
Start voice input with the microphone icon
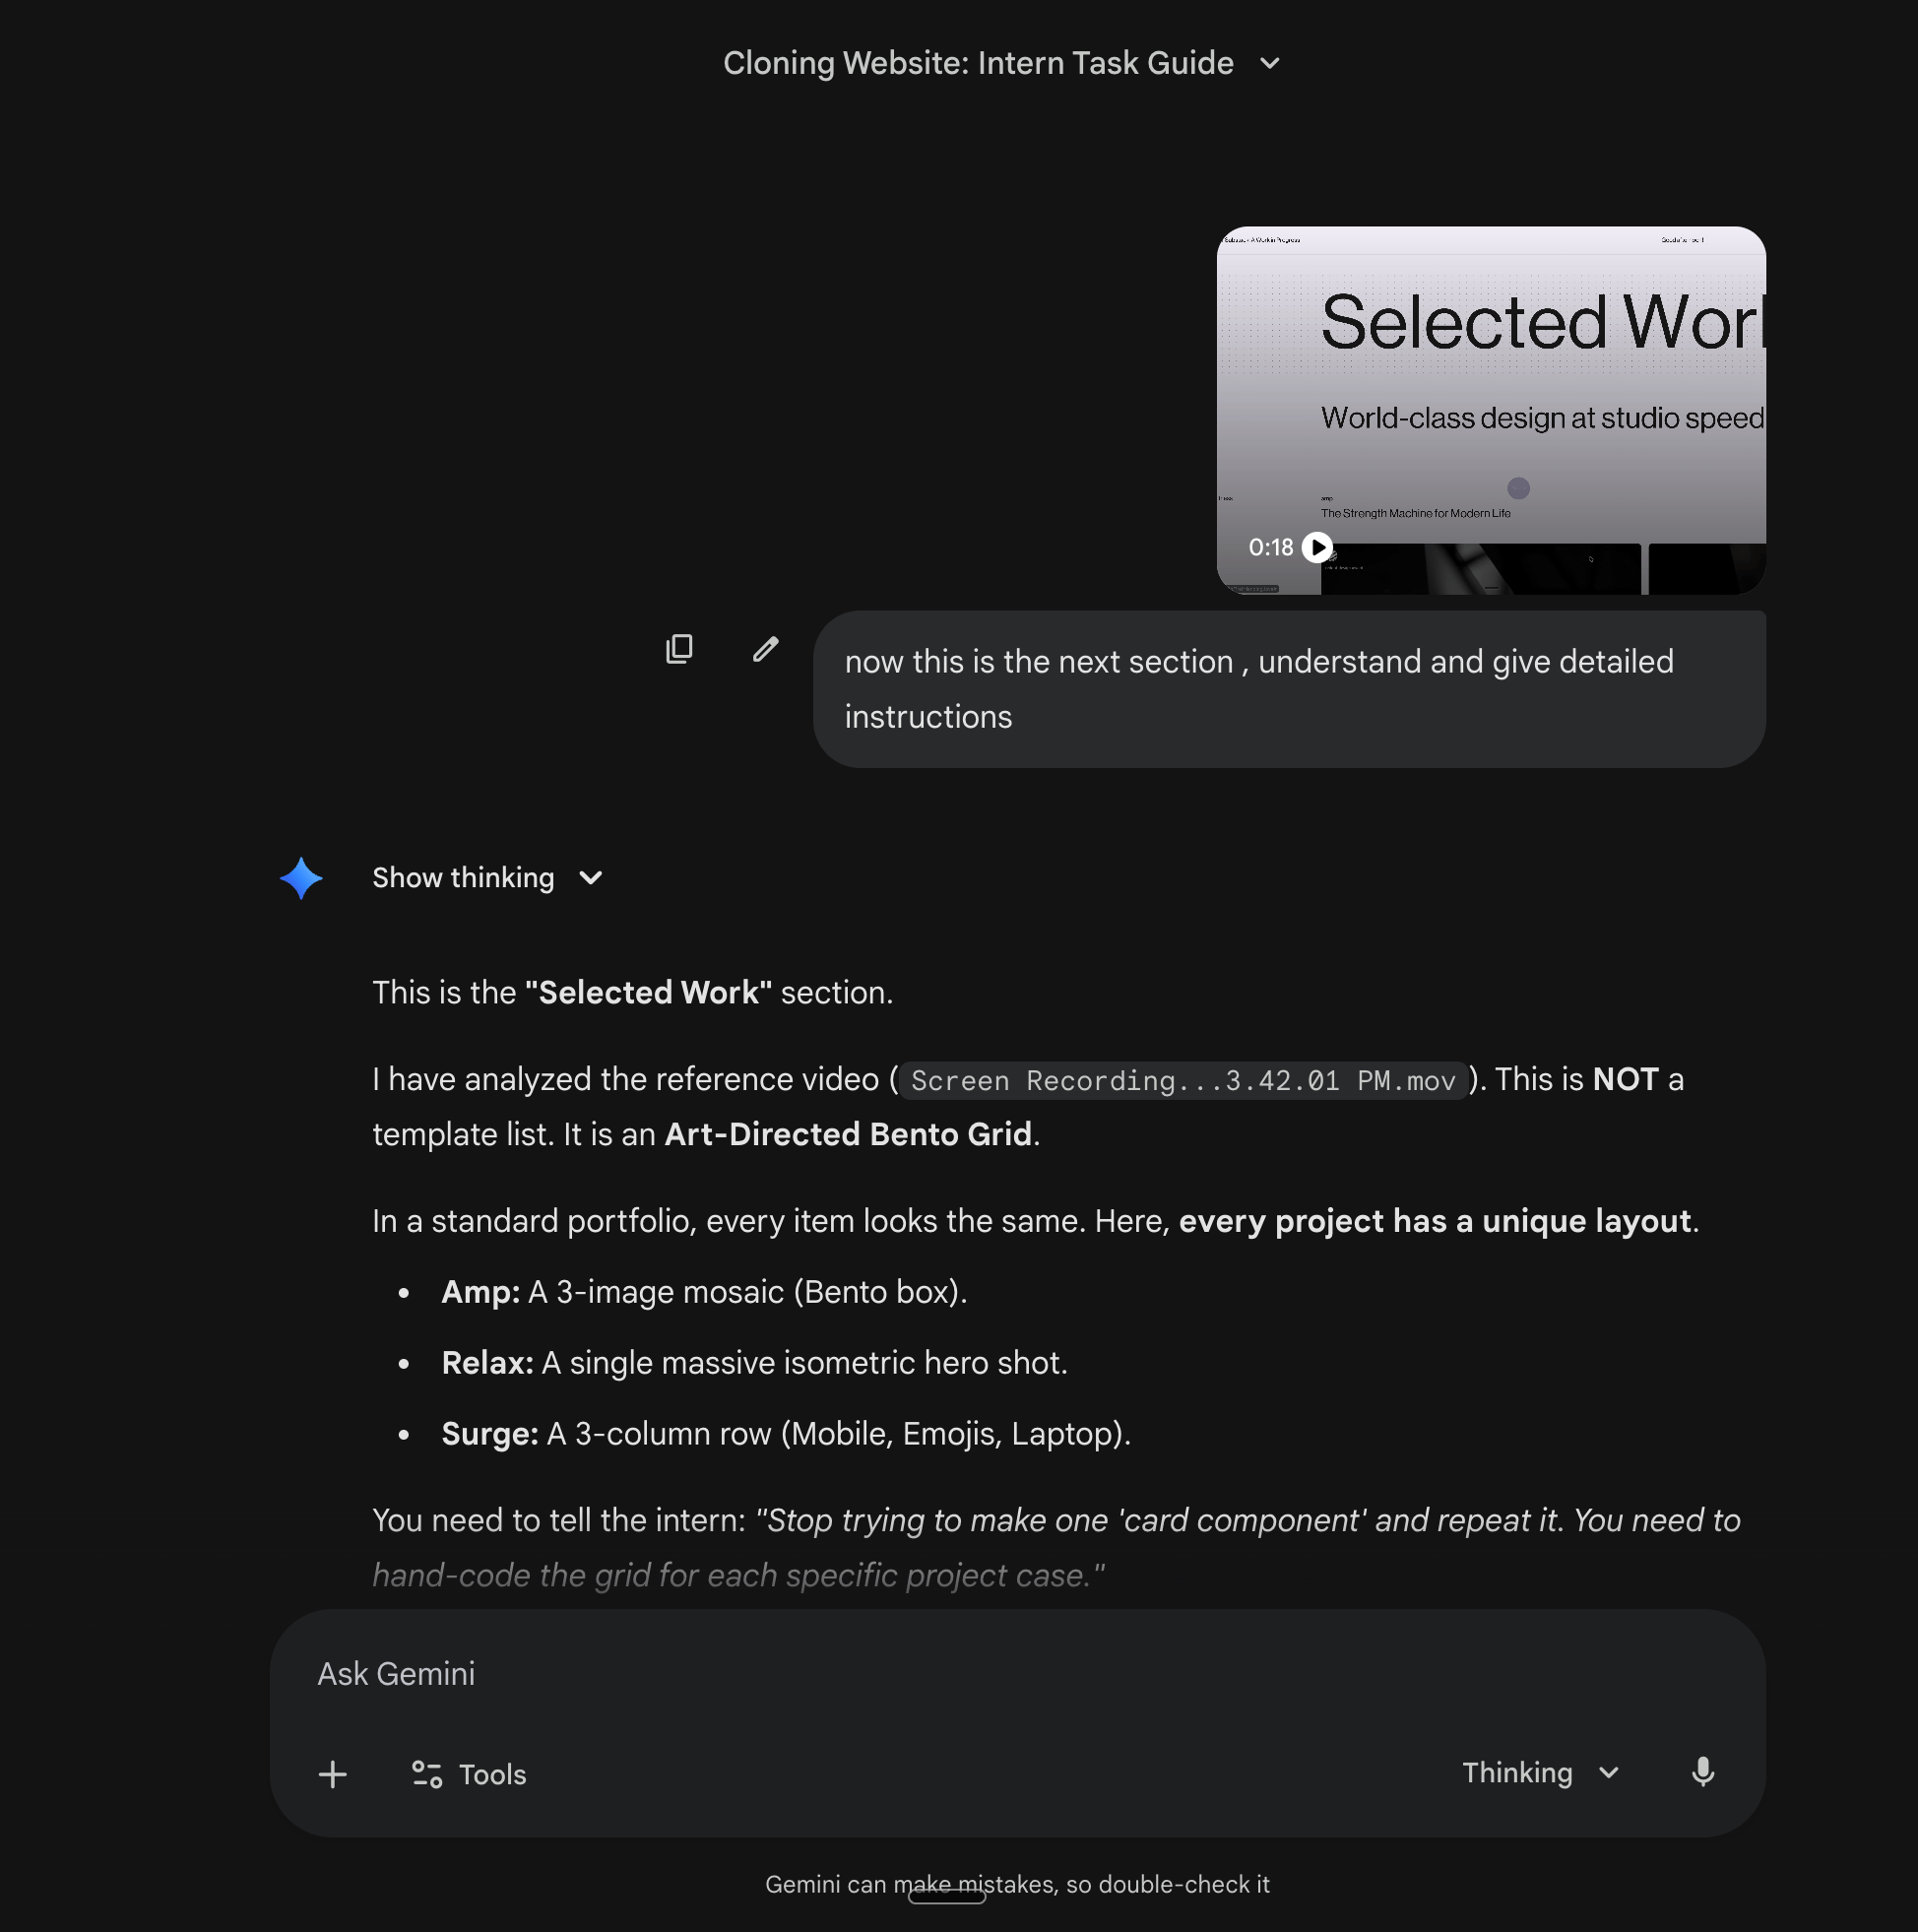point(1703,1773)
